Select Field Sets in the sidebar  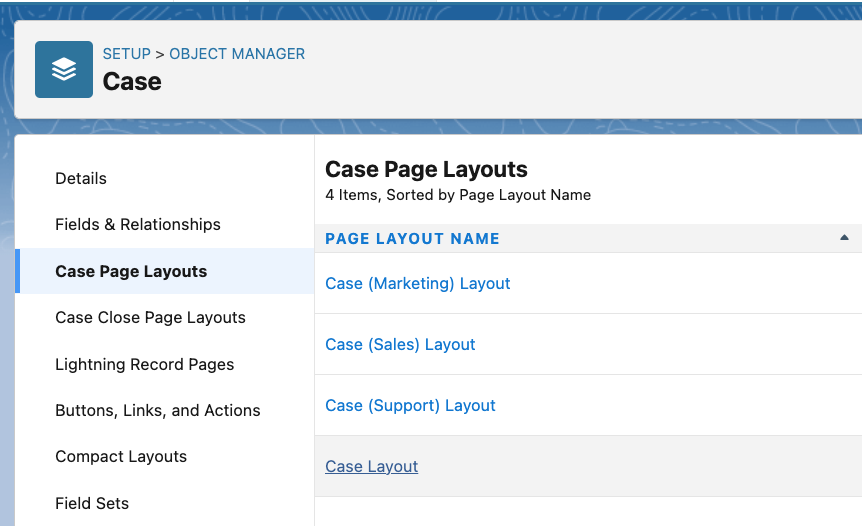coord(92,503)
